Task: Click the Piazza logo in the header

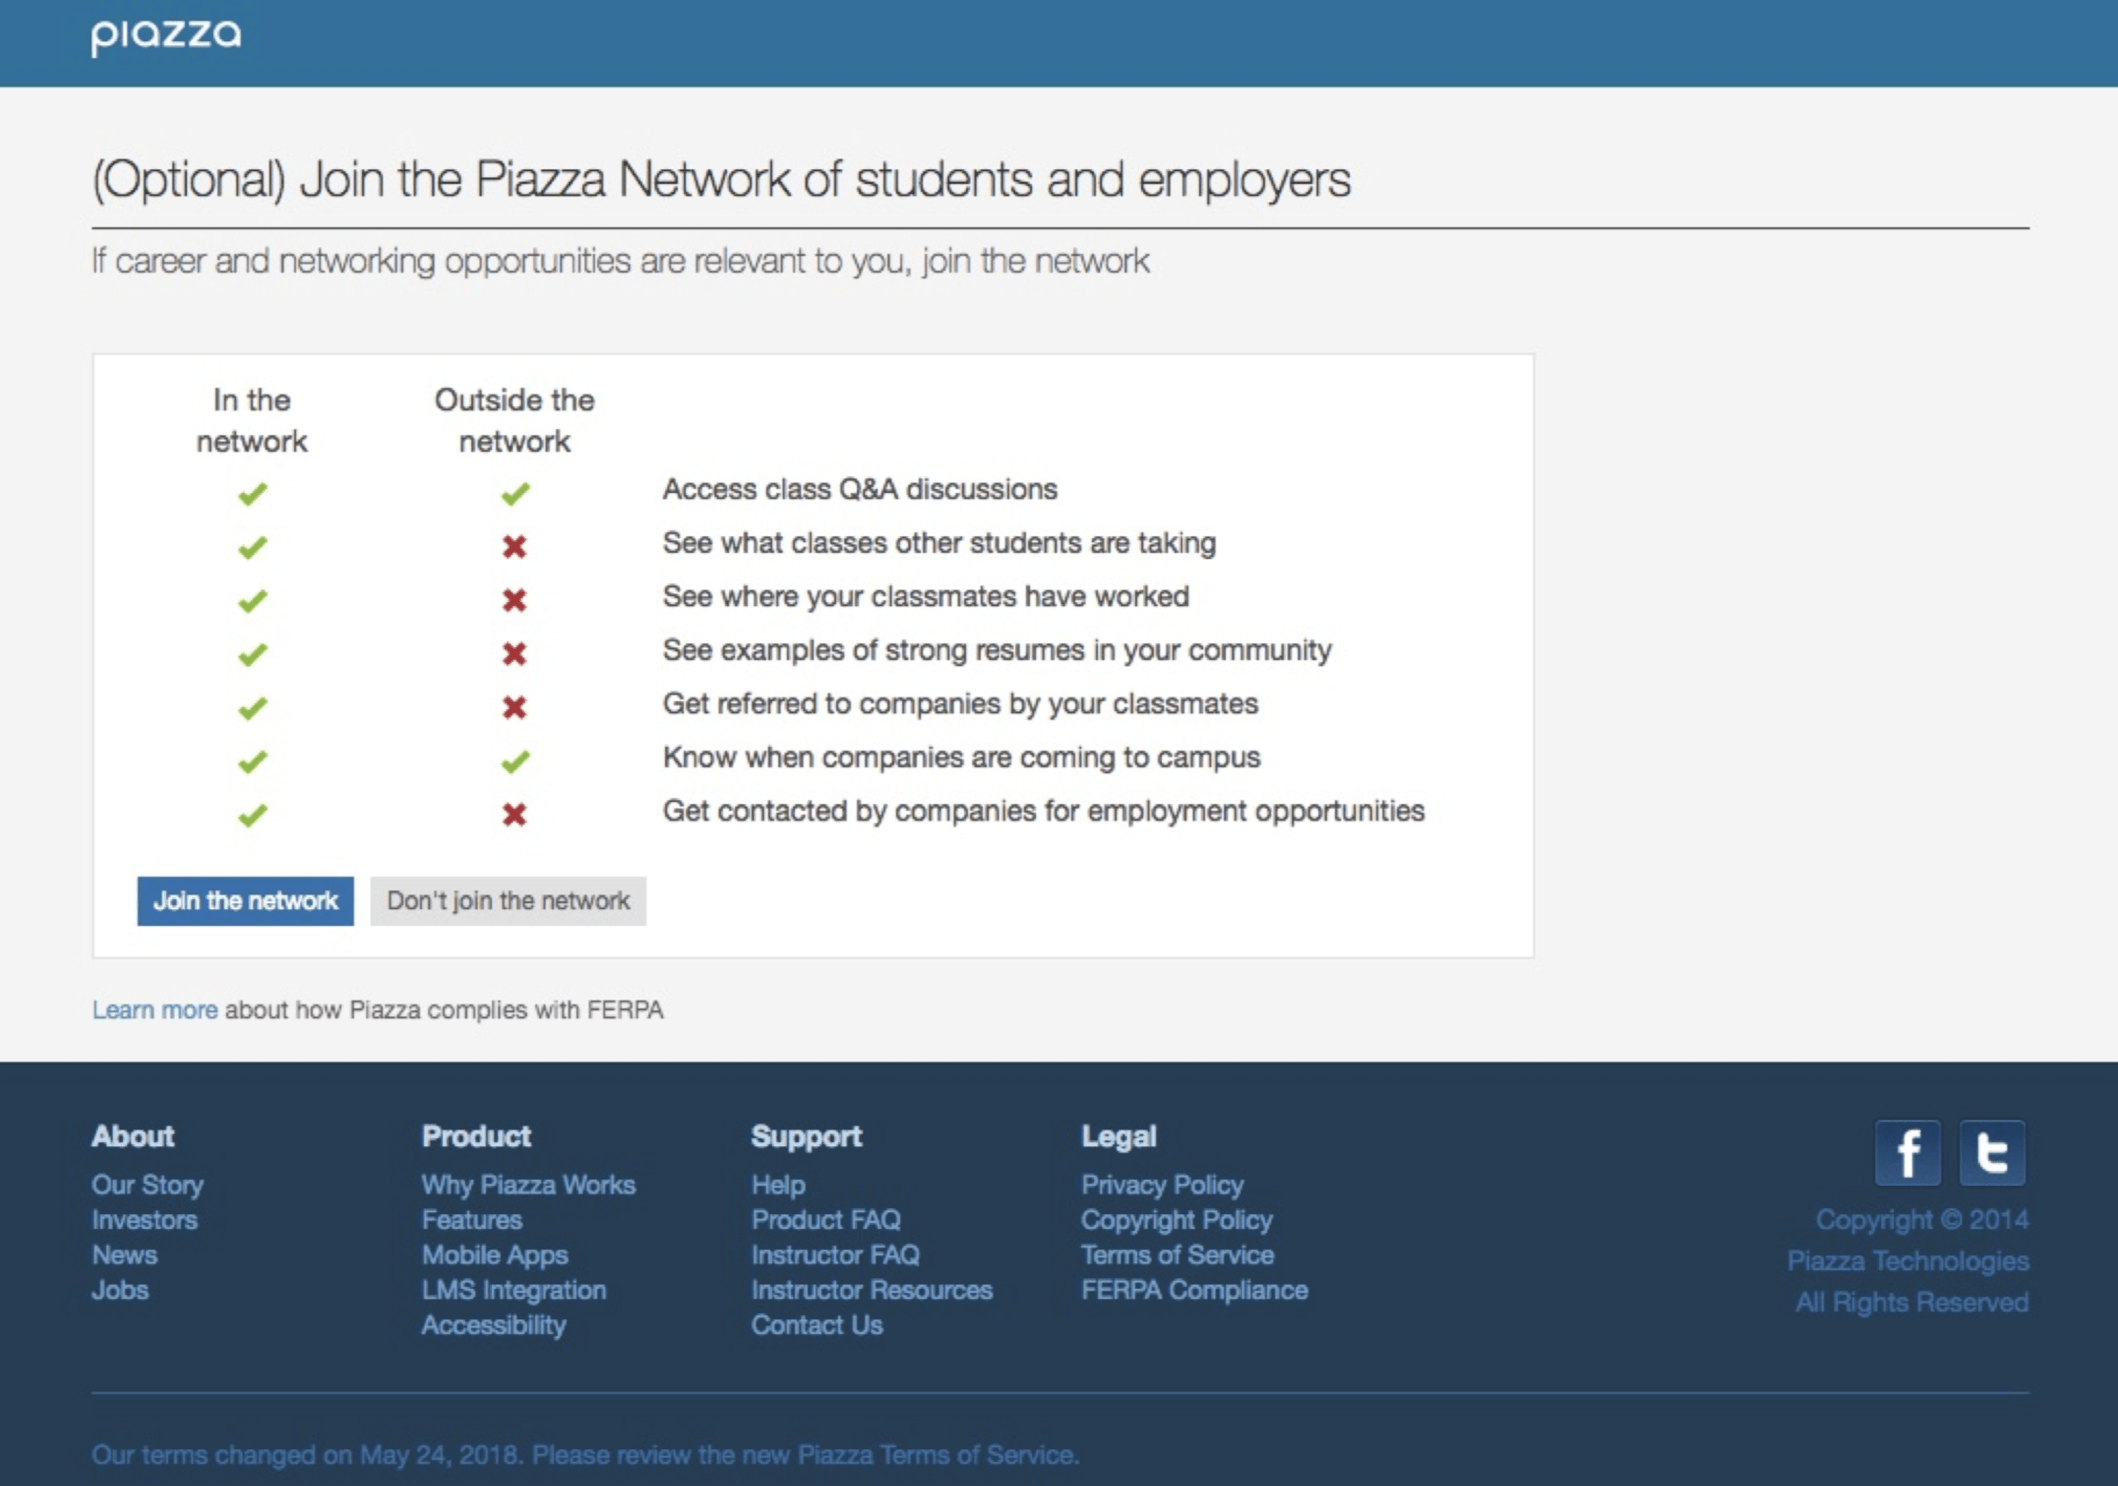Action: [x=166, y=37]
